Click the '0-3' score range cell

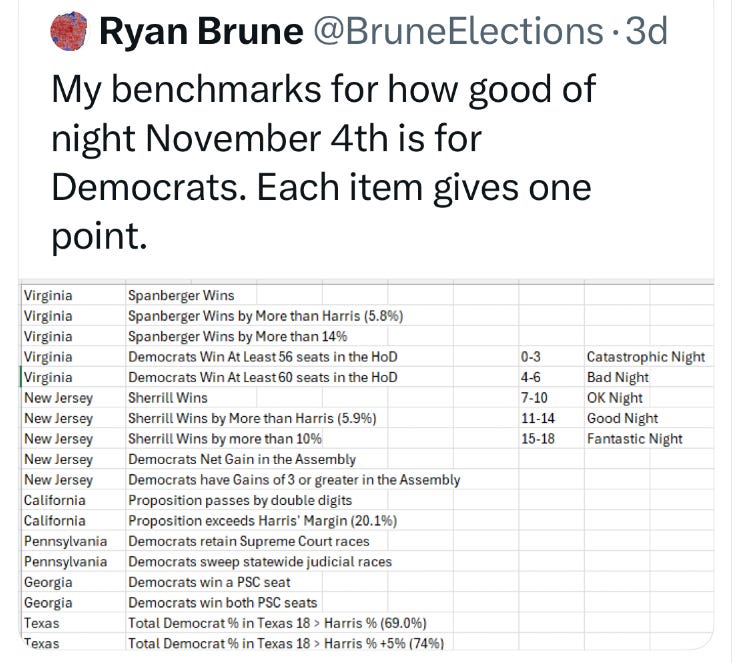click(531, 357)
